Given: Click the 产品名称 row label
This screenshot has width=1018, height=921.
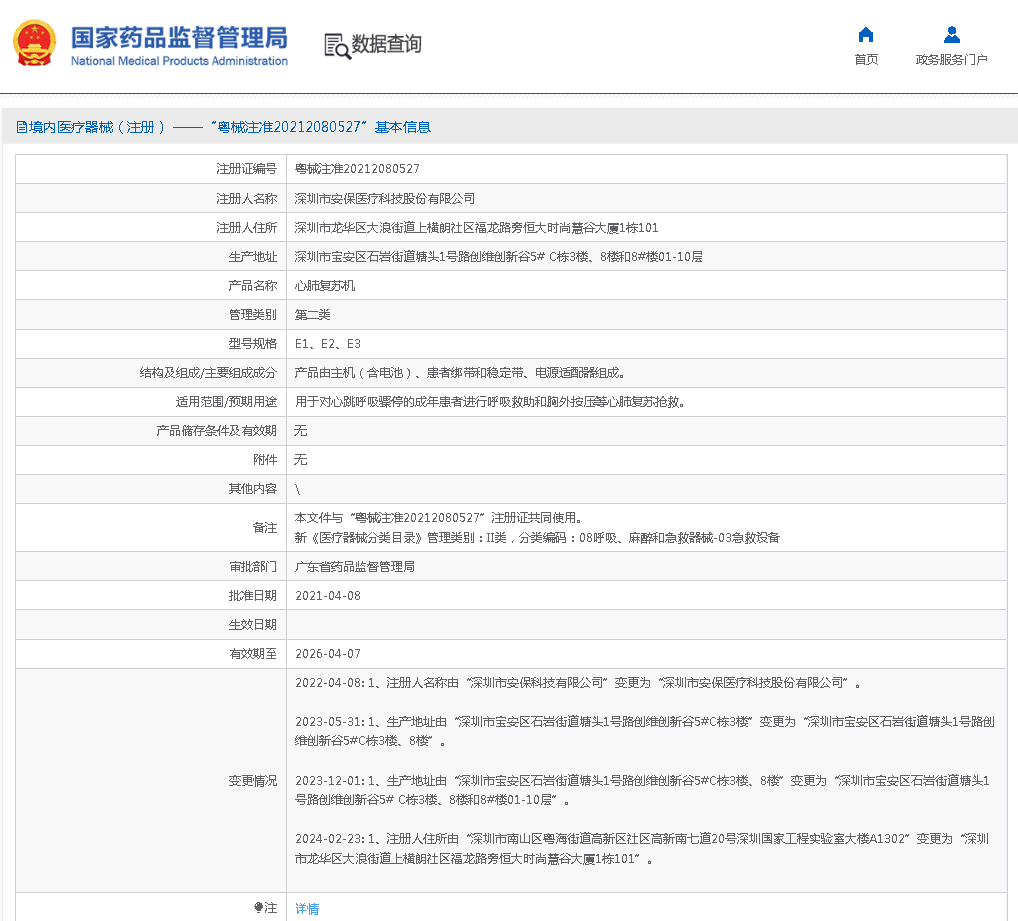Looking at the screenshot, I should click(x=253, y=286).
